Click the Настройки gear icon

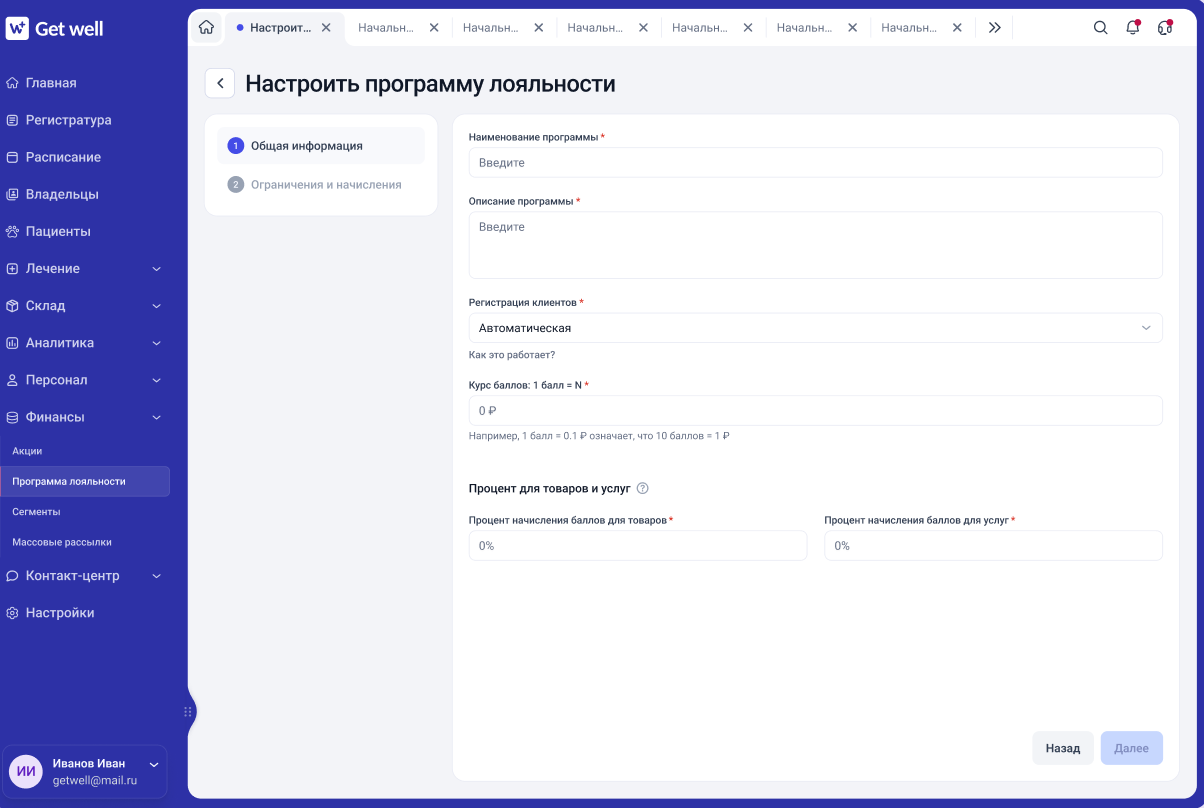point(13,613)
